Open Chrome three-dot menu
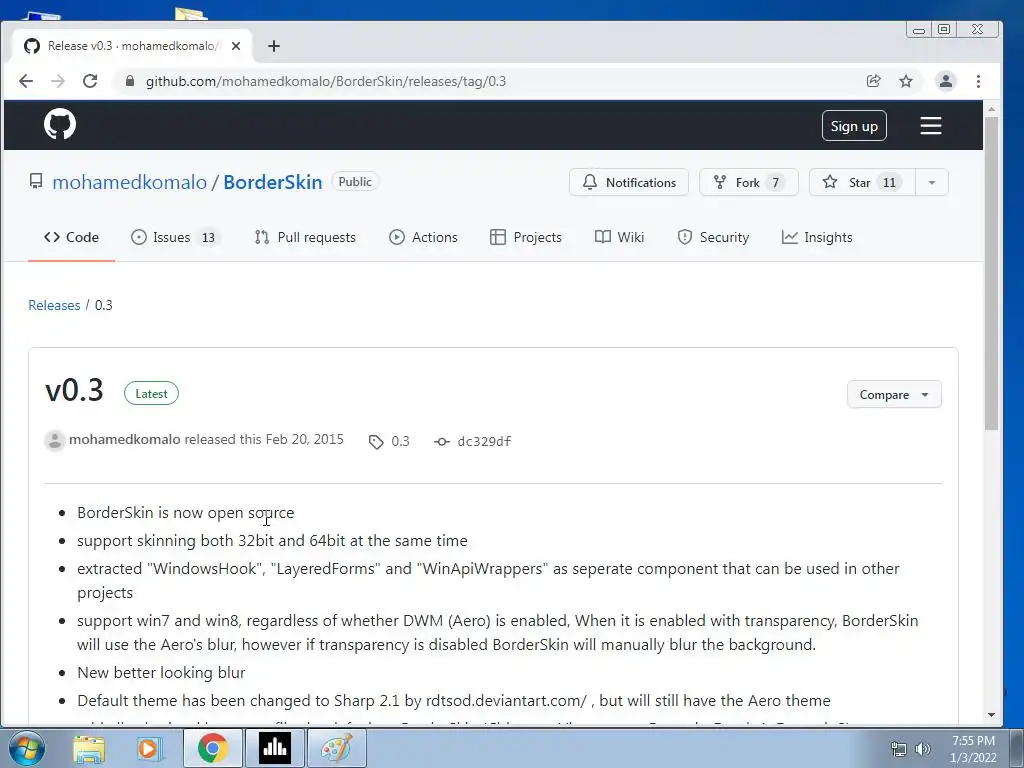The width and height of the screenshot is (1024, 768). [x=978, y=81]
